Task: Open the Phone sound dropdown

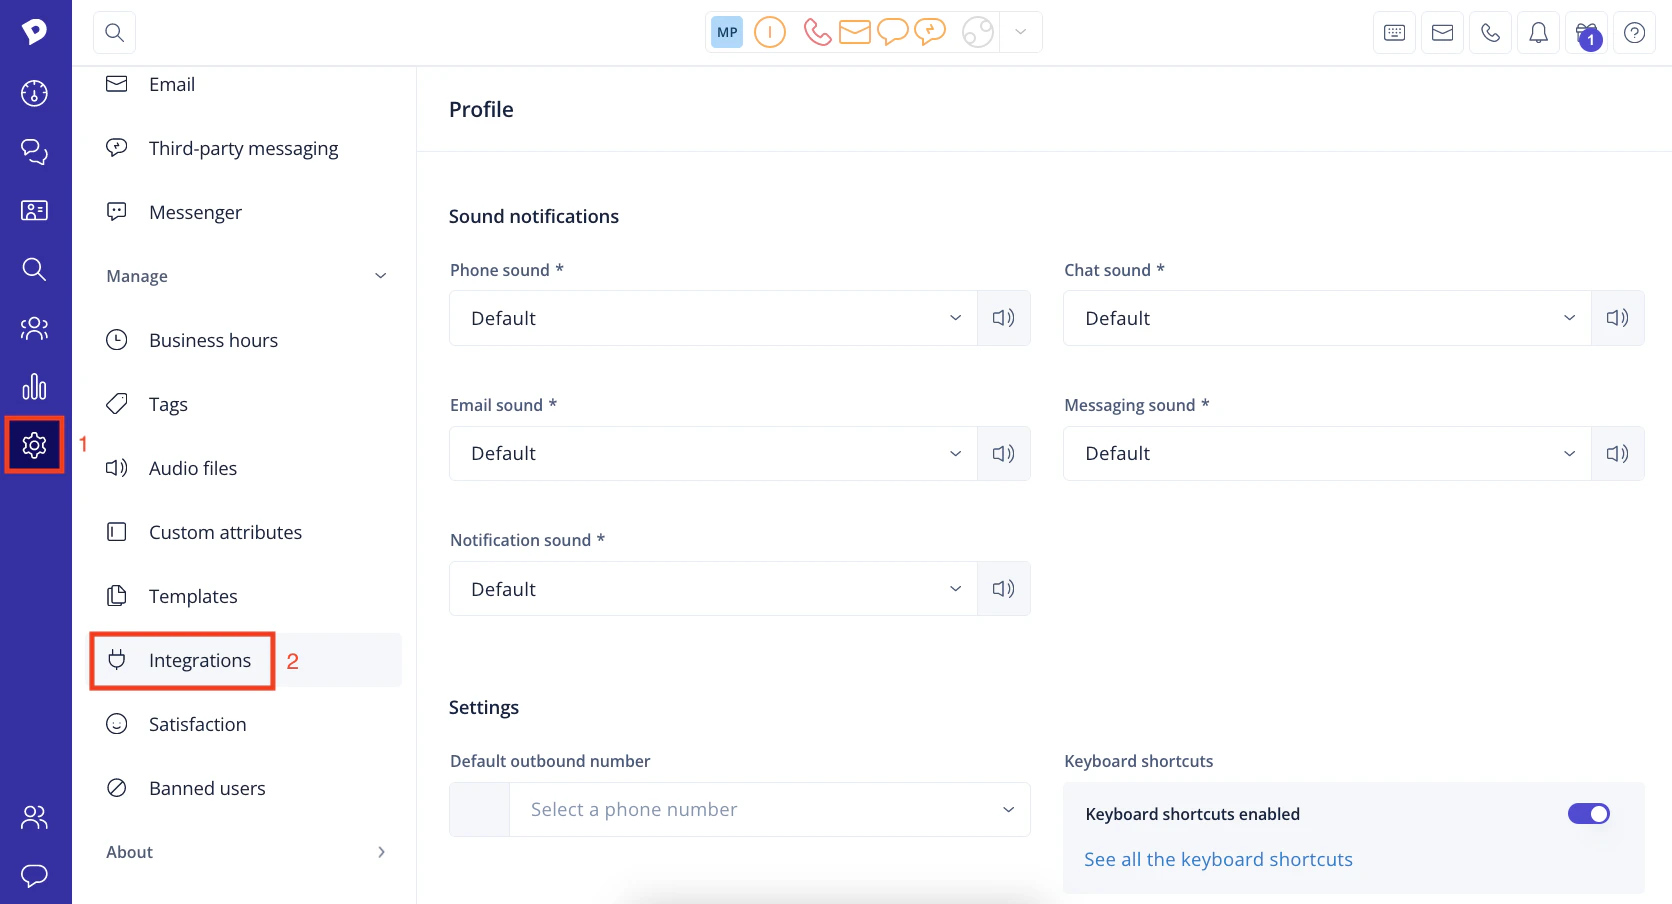Action: coord(713,318)
